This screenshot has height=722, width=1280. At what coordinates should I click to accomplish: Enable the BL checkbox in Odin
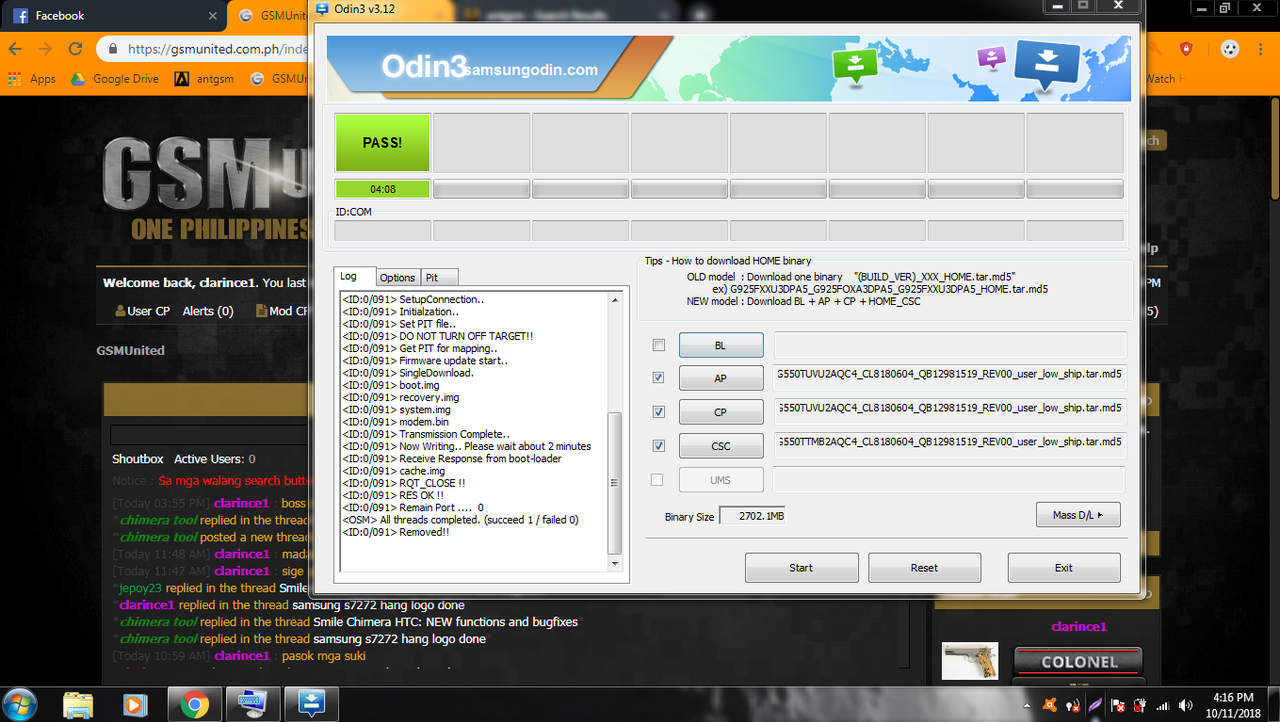coord(658,345)
